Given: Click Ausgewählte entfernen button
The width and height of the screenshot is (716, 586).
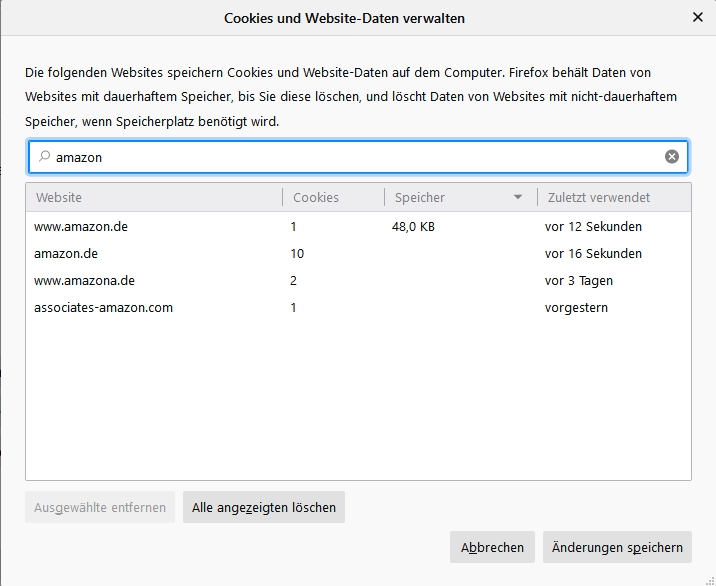Looking at the screenshot, I should [100, 507].
